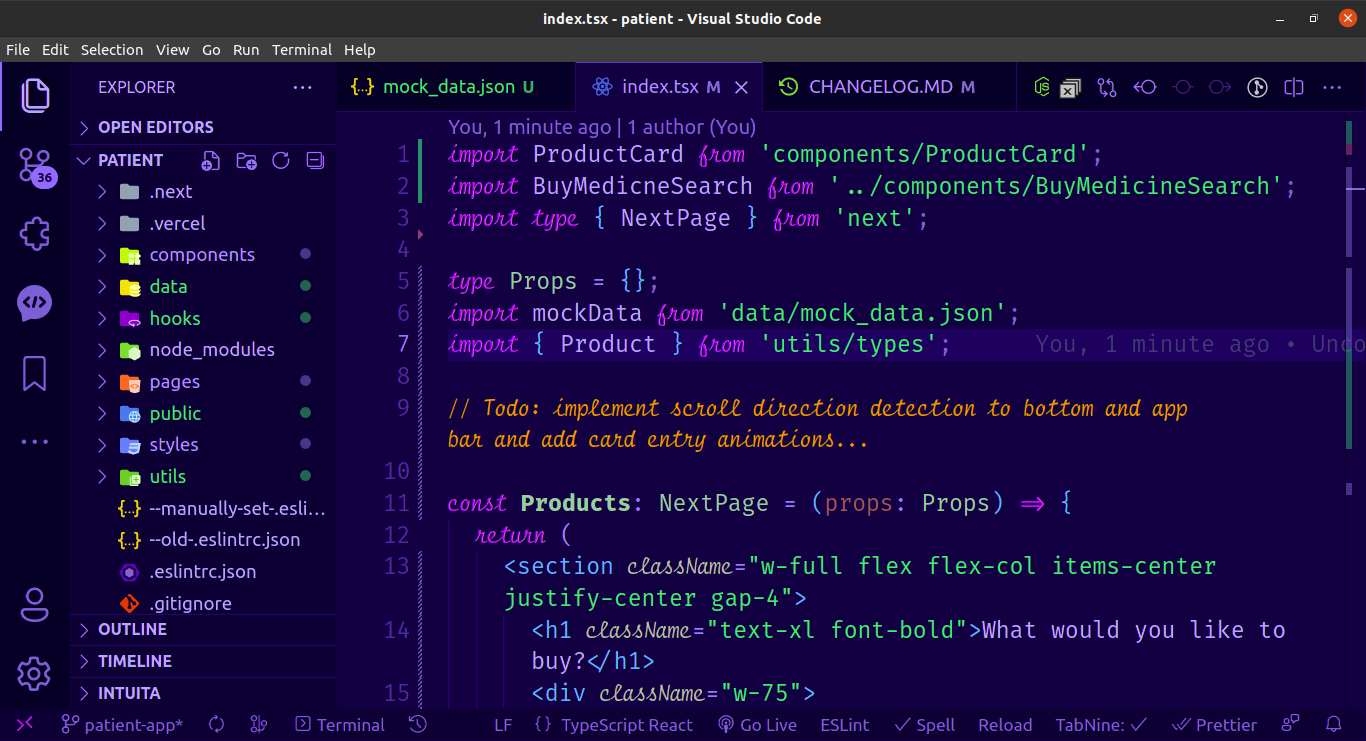Expand the components folder
Image resolution: width=1366 pixels, height=741 pixels.
coord(203,255)
